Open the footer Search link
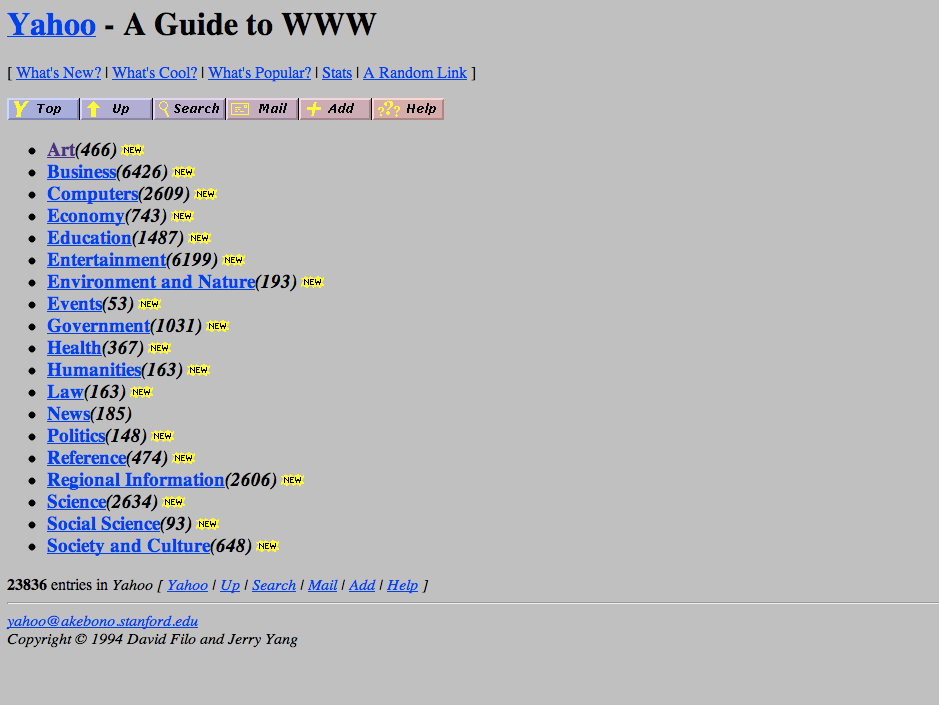 [x=274, y=585]
